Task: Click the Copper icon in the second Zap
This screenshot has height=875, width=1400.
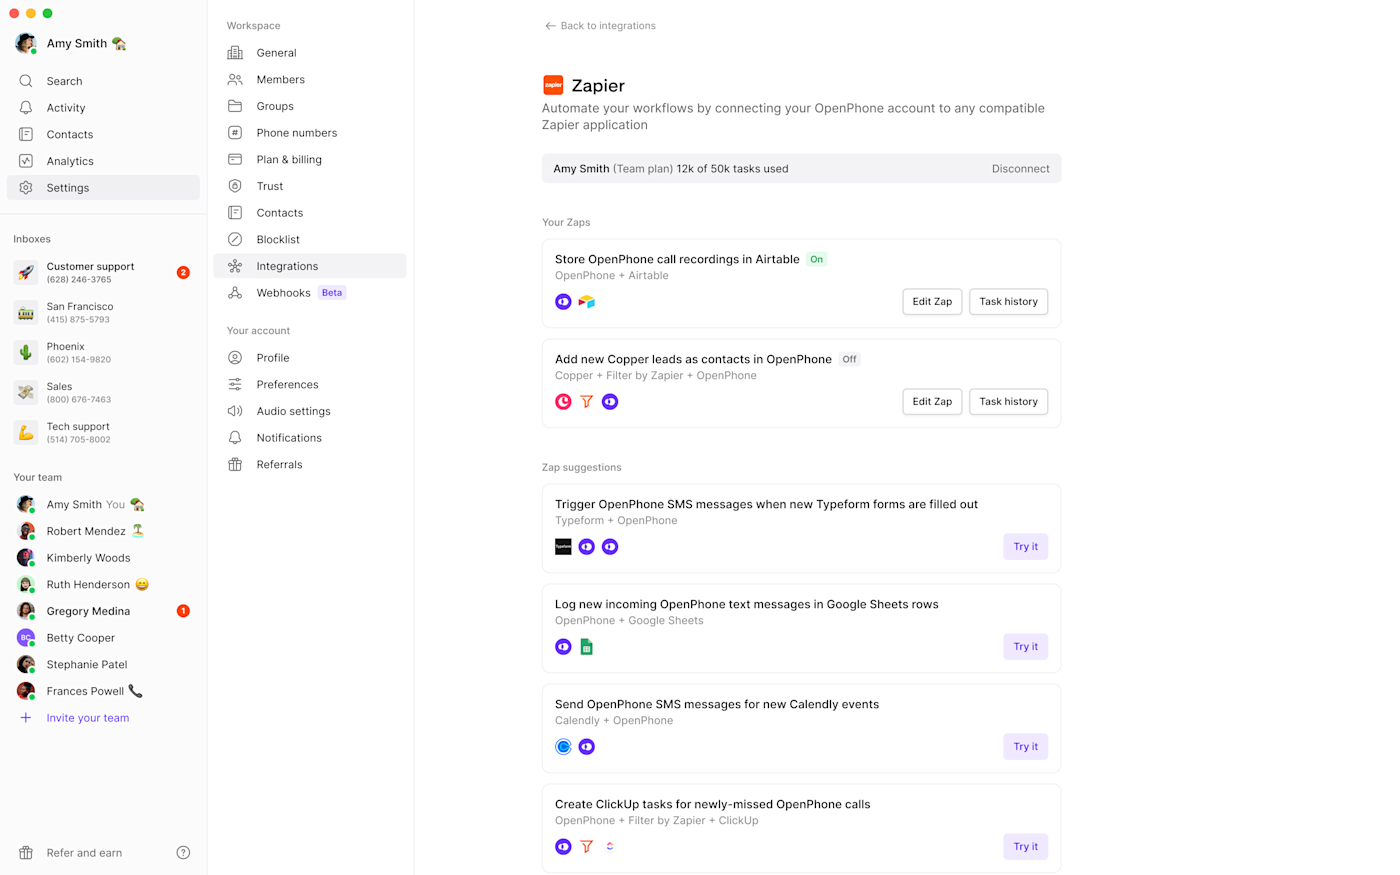Action: point(563,402)
